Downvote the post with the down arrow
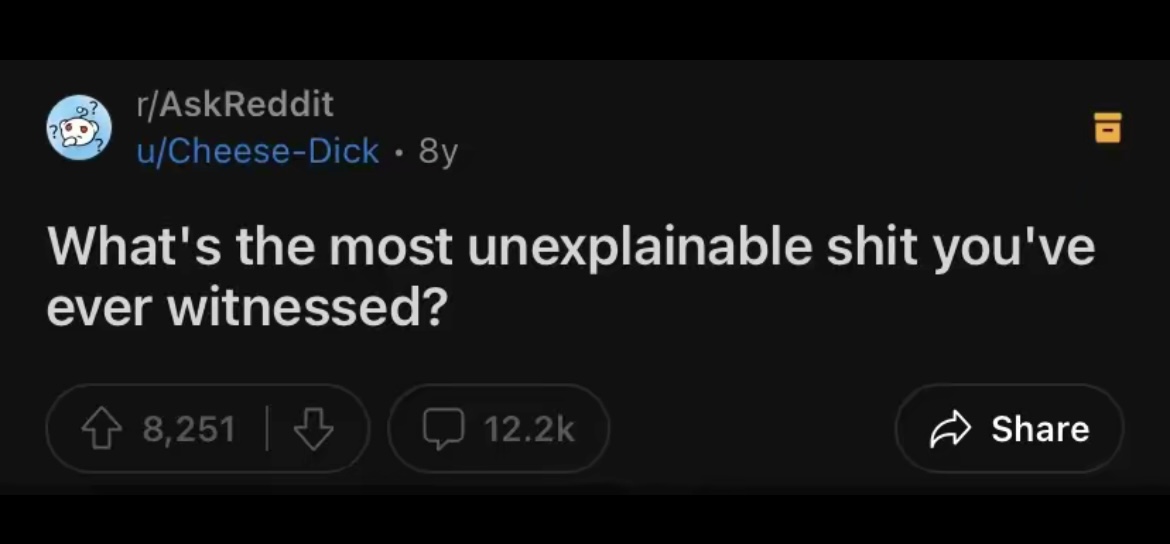This screenshot has height=544, width=1170. tap(313, 430)
